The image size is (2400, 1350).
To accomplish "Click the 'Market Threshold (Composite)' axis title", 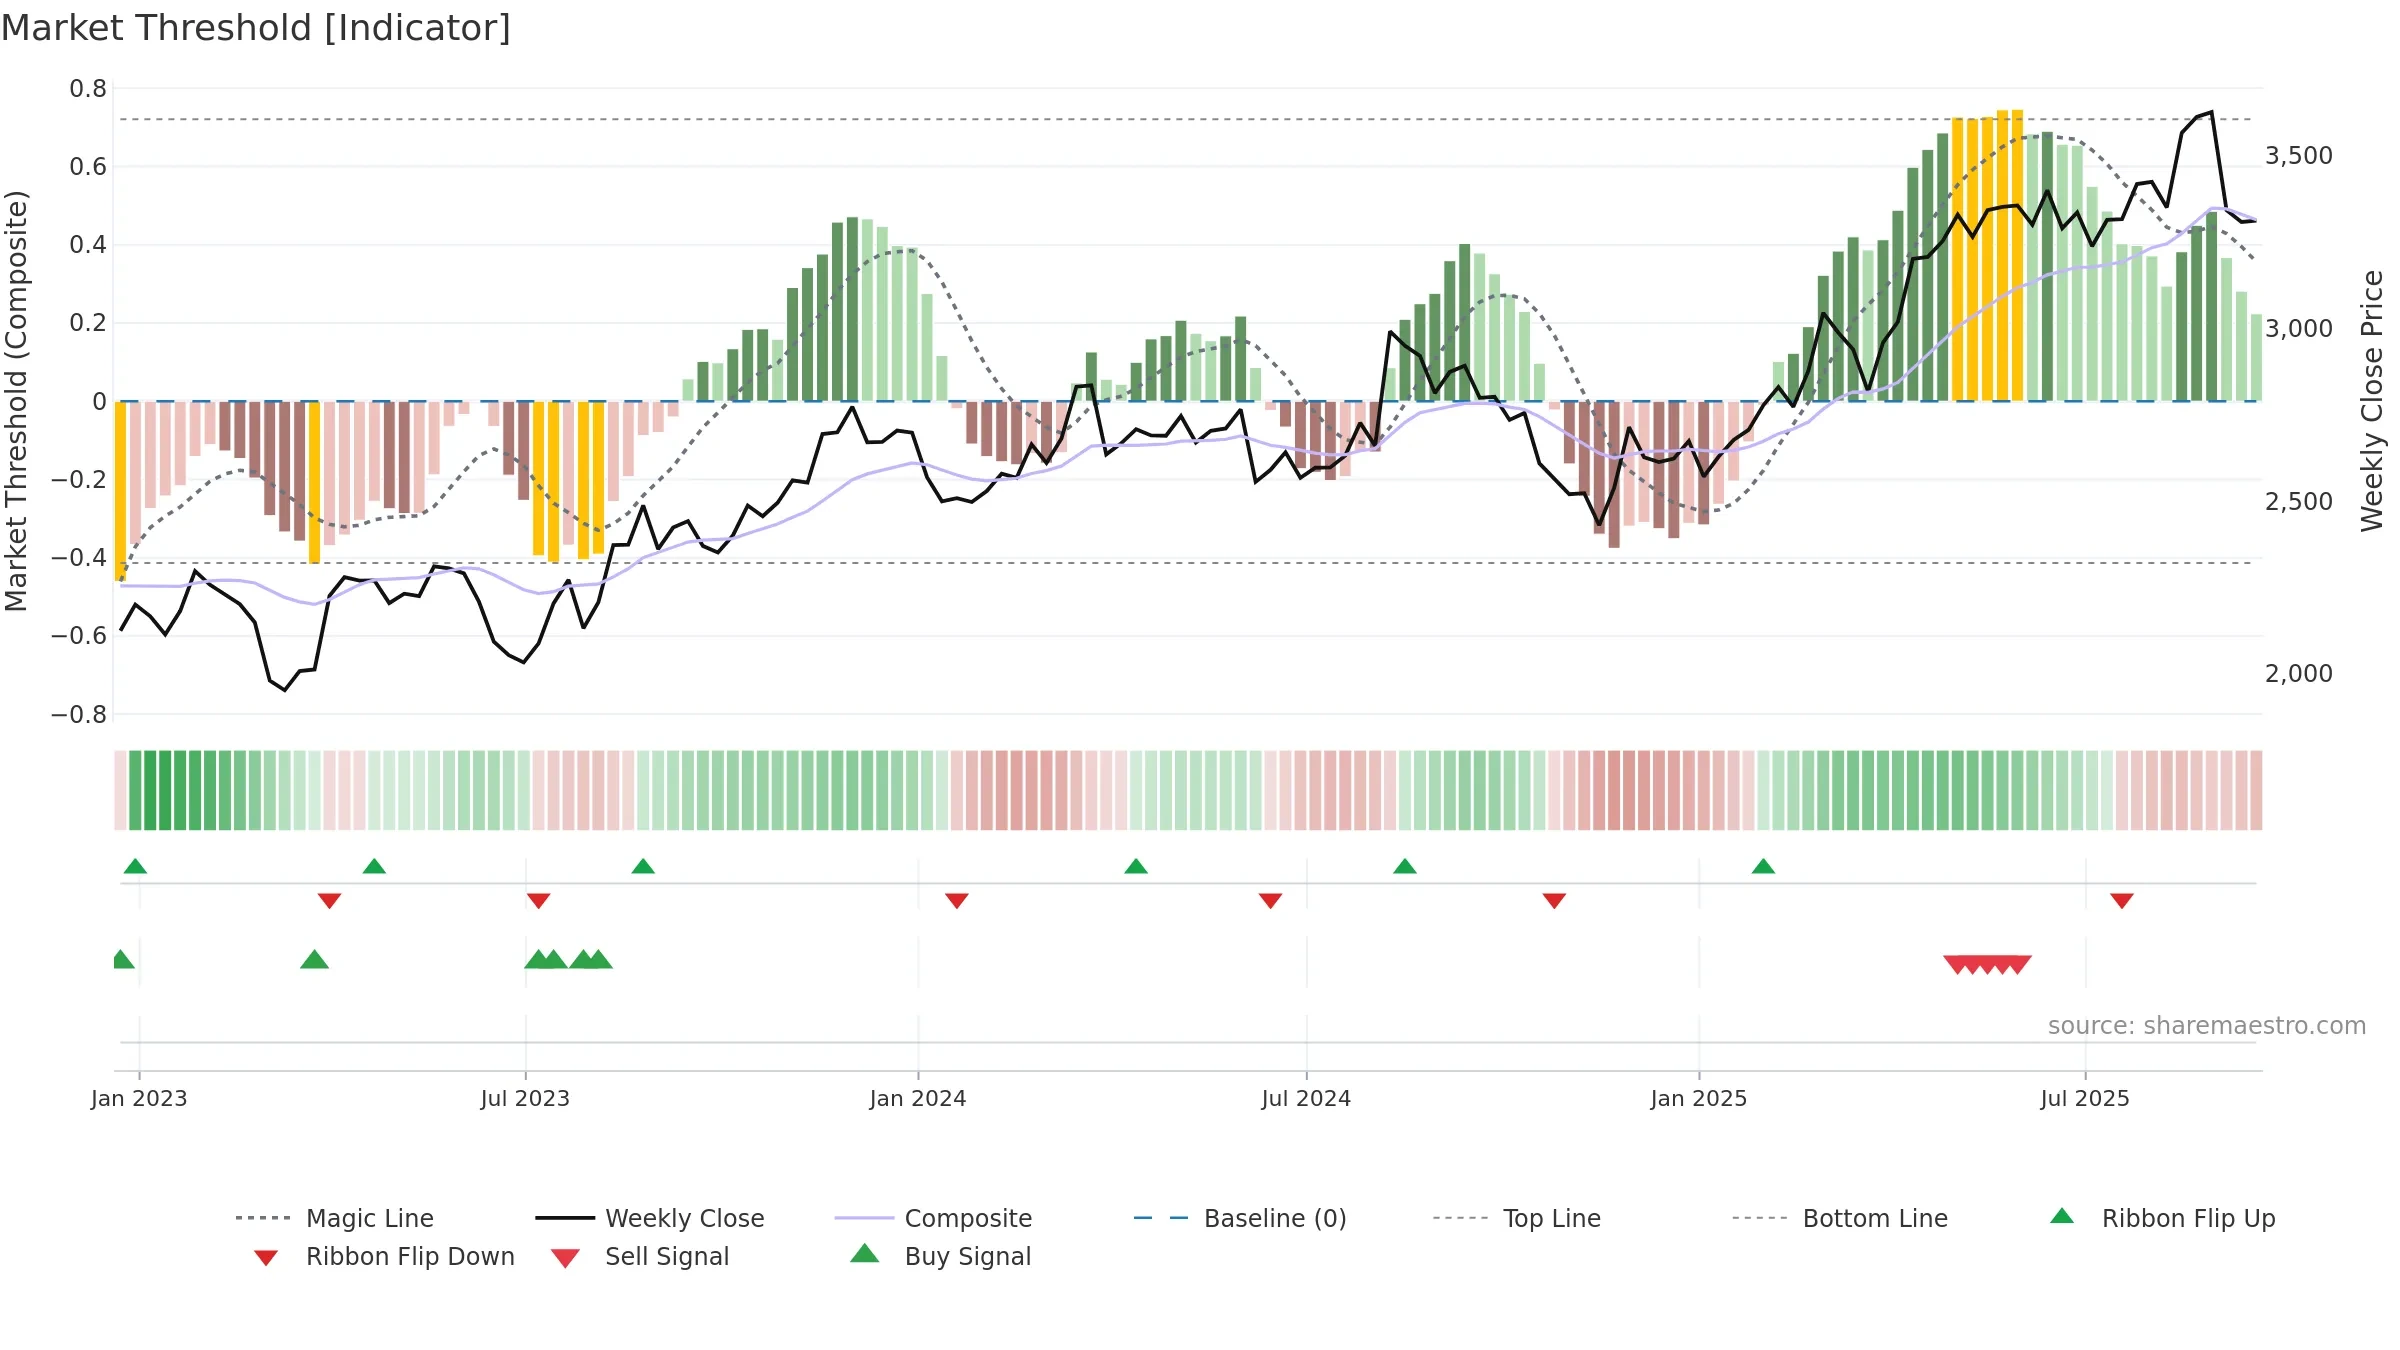I will click(x=16, y=400).
